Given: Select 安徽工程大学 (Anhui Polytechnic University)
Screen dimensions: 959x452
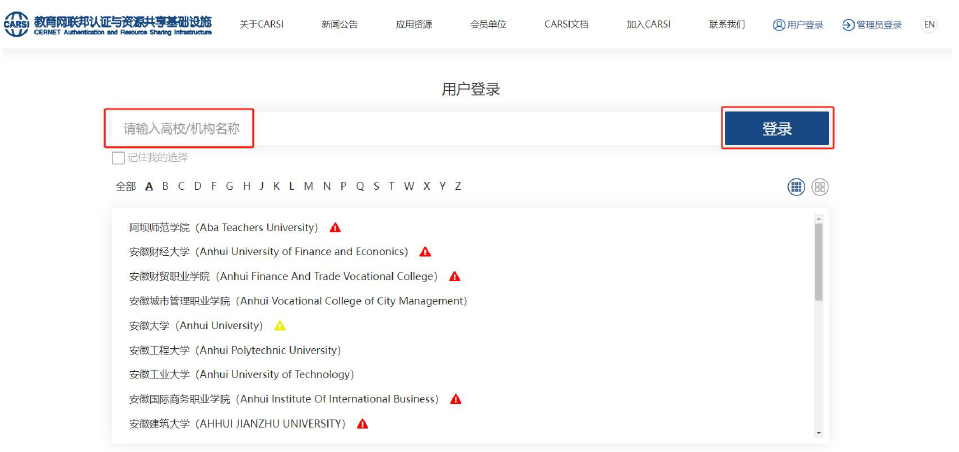Looking at the screenshot, I should (x=235, y=350).
